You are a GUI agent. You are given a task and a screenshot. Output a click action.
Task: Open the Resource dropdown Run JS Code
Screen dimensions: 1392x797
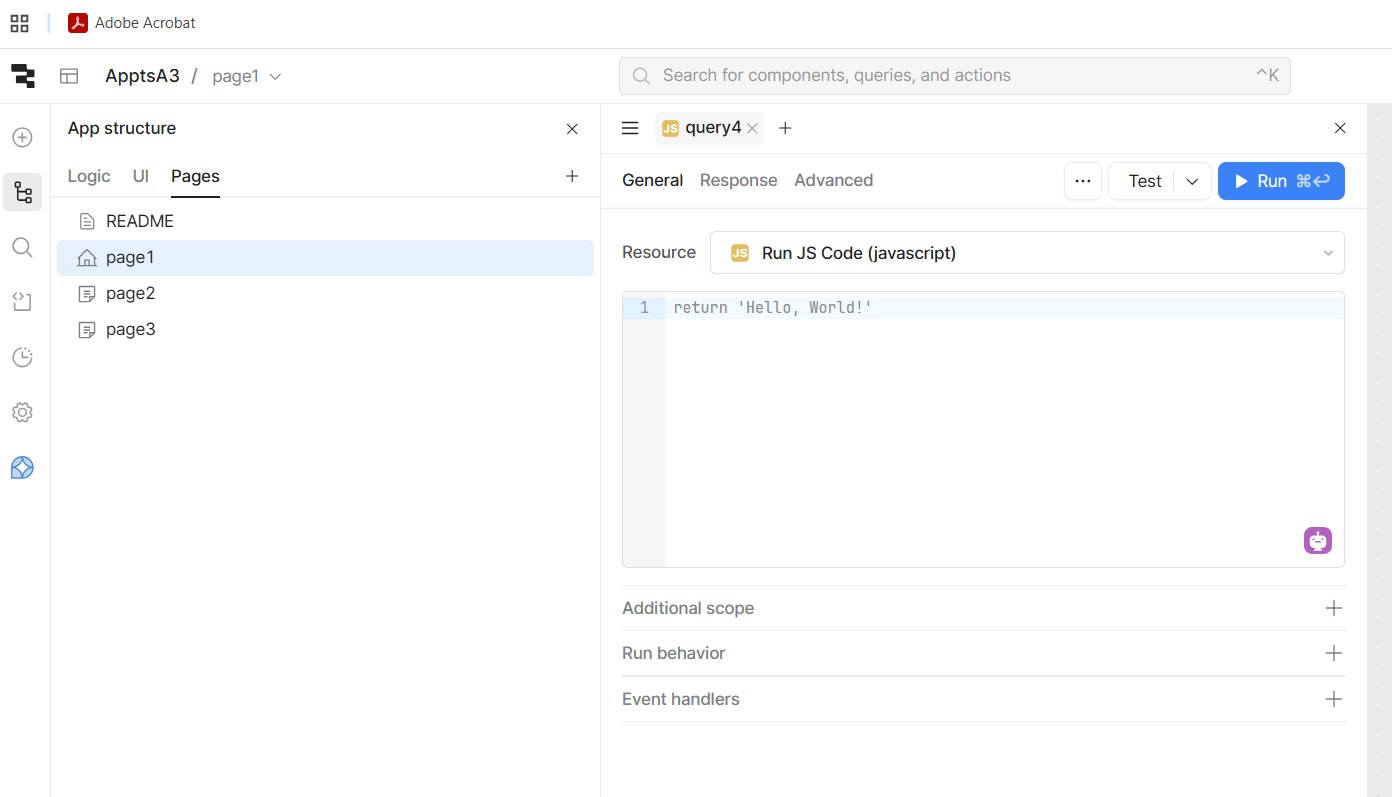[x=1026, y=253]
